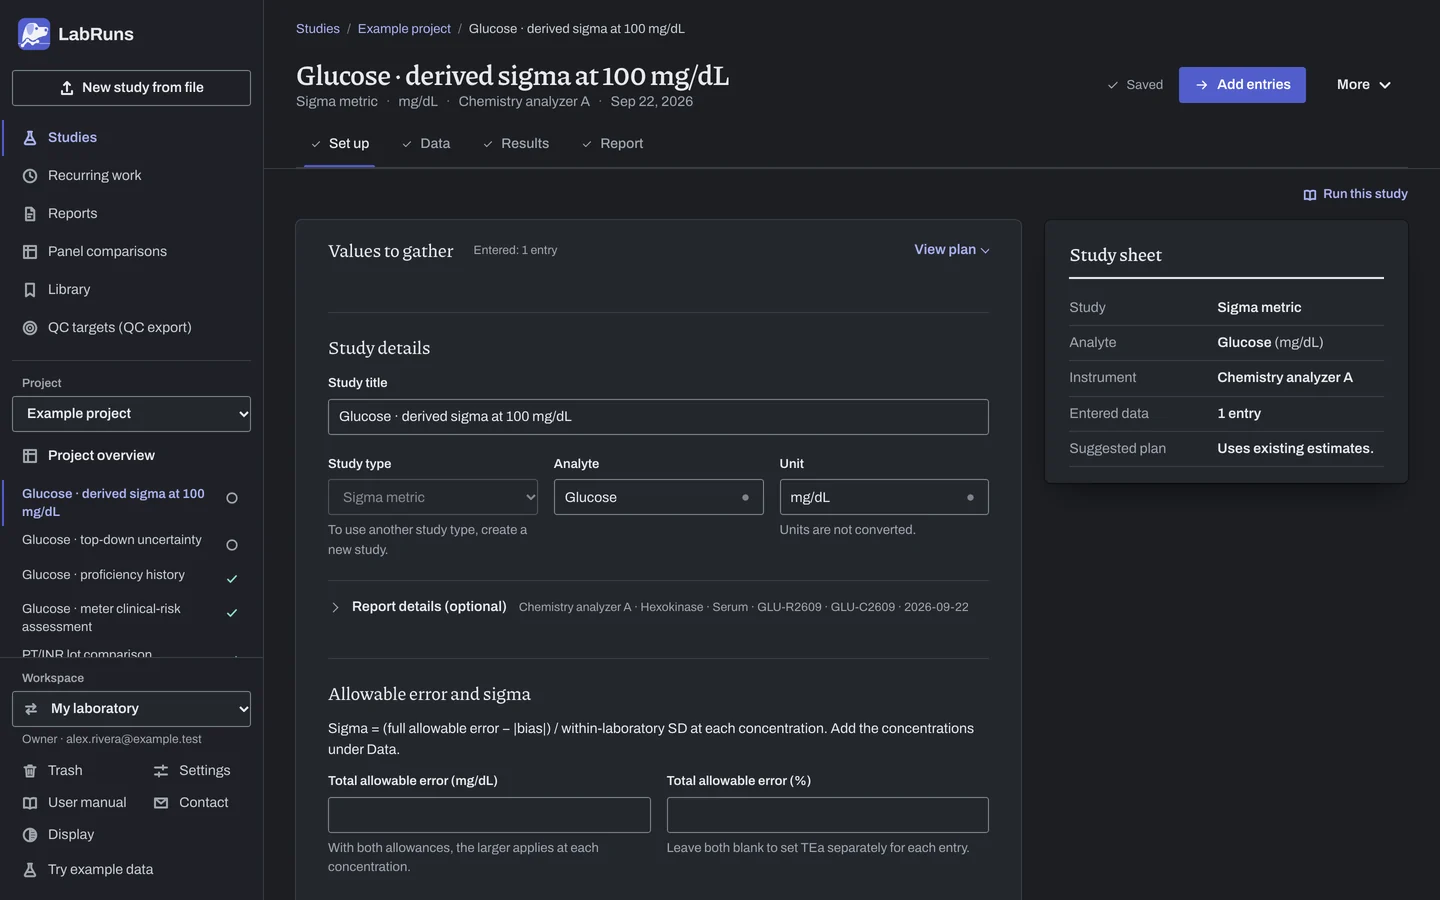Open Studies via its flask icon
1440x900 pixels.
point(30,138)
